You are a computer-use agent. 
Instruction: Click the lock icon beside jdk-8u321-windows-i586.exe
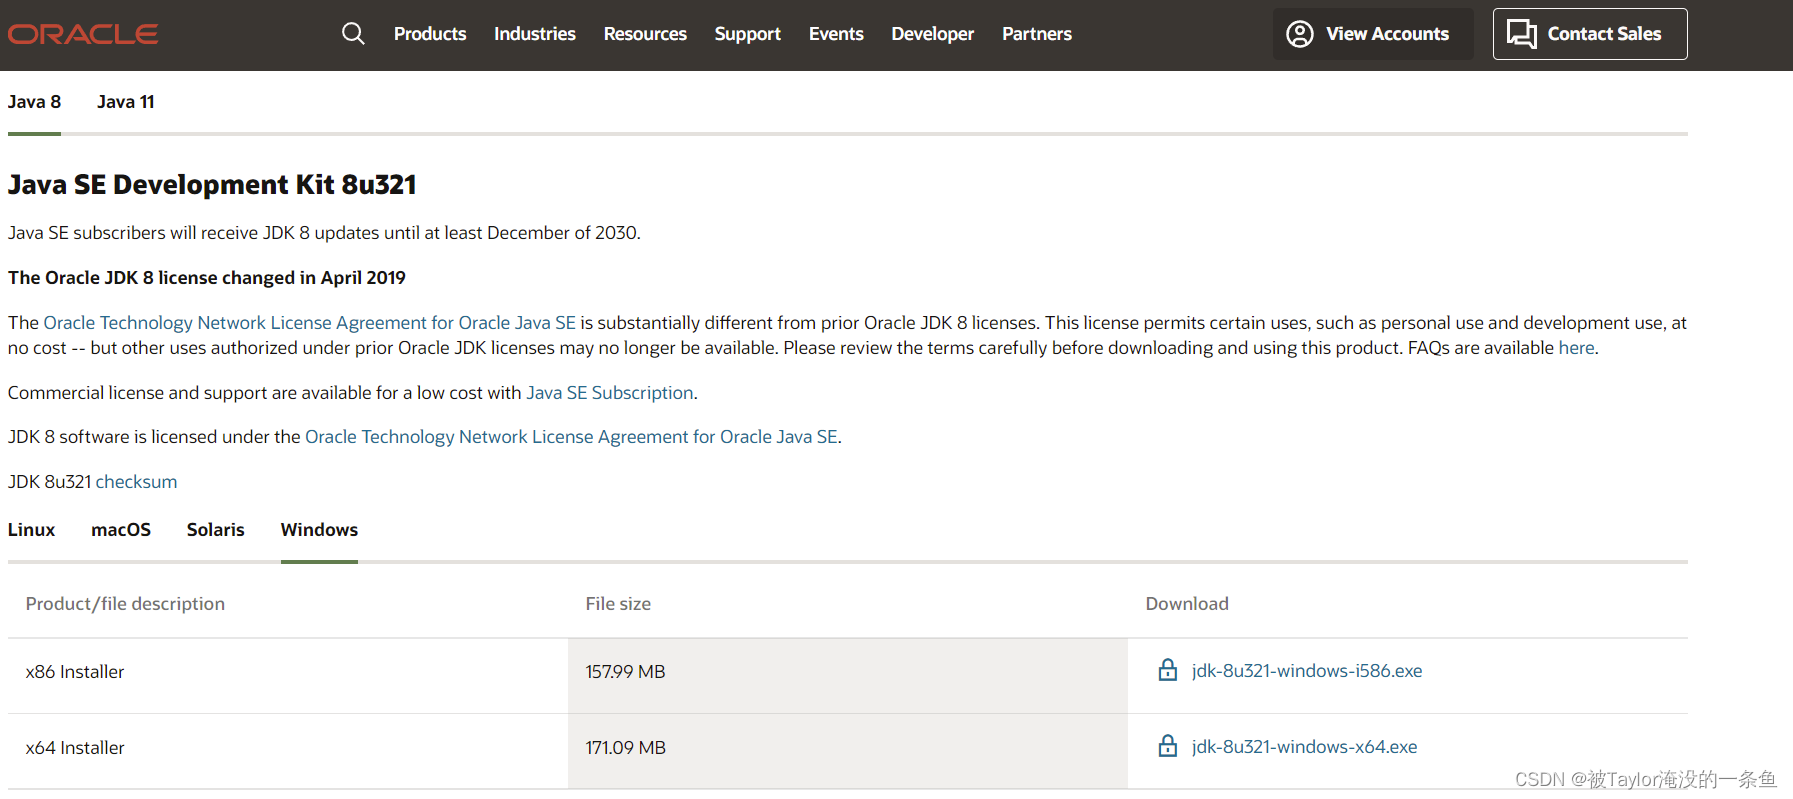pyautogui.click(x=1167, y=670)
